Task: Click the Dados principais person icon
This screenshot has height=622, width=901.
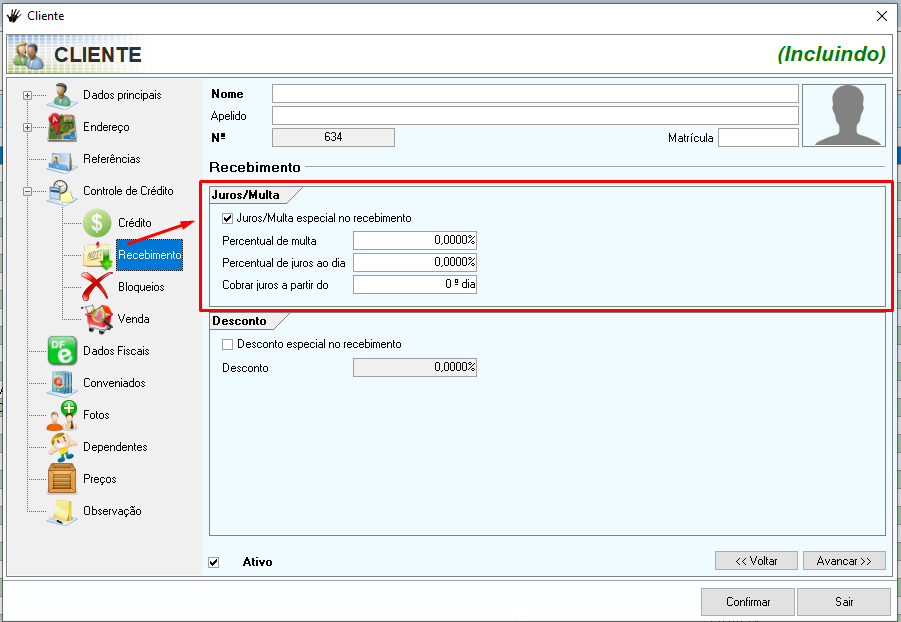Action: click(x=62, y=96)
